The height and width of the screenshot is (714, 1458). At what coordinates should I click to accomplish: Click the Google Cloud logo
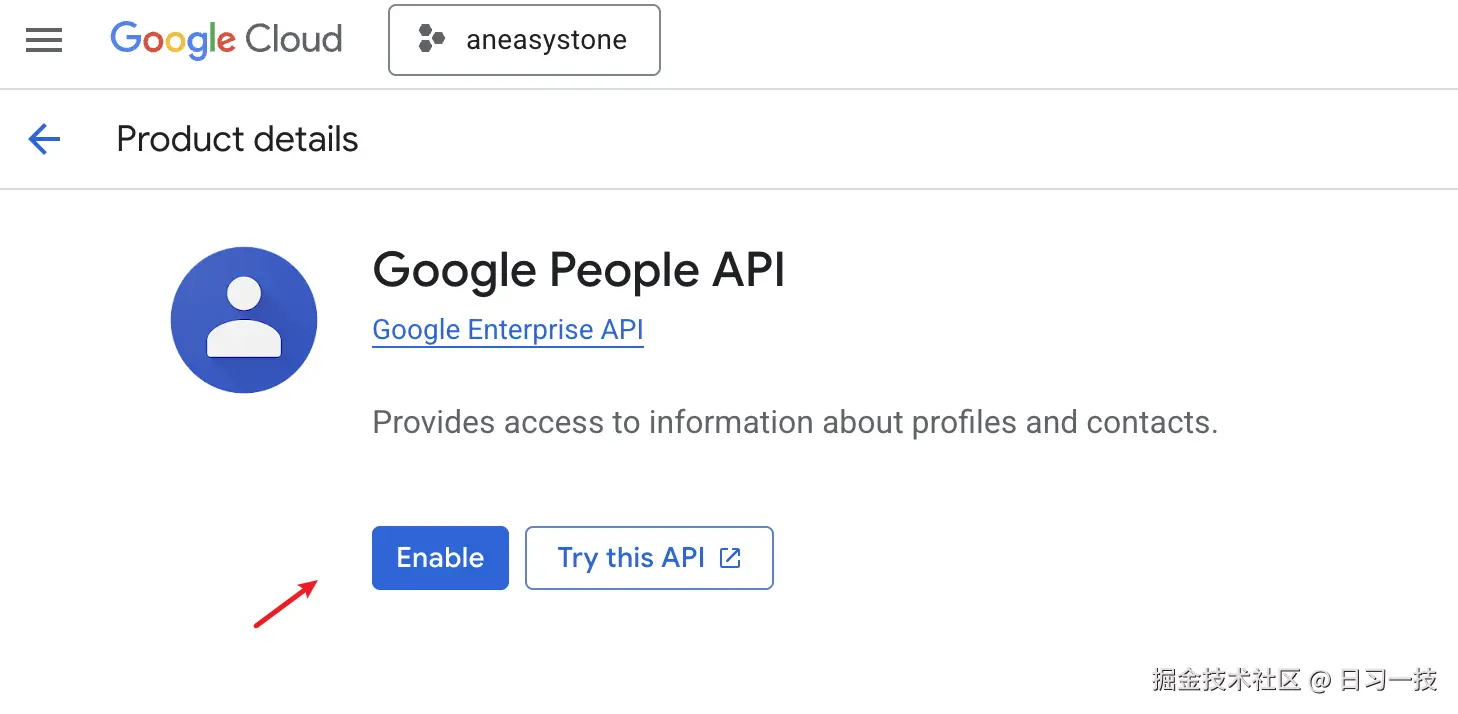coord(226,39)
